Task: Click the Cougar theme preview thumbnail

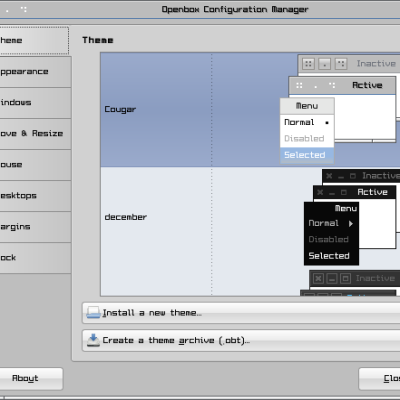Action: (x=340, y=109)
